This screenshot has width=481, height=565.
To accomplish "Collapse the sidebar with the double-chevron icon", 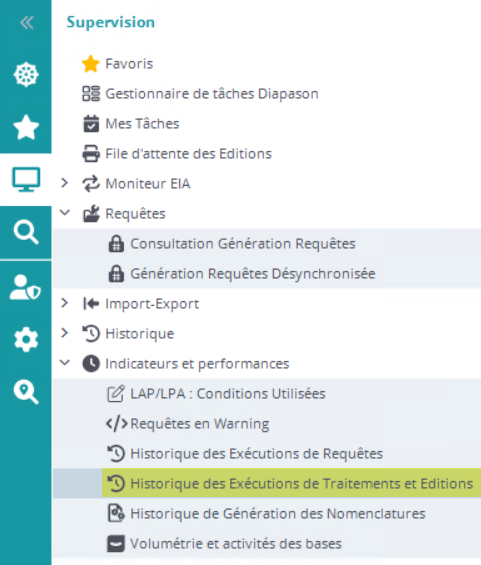I will click(x=27, y=23).
